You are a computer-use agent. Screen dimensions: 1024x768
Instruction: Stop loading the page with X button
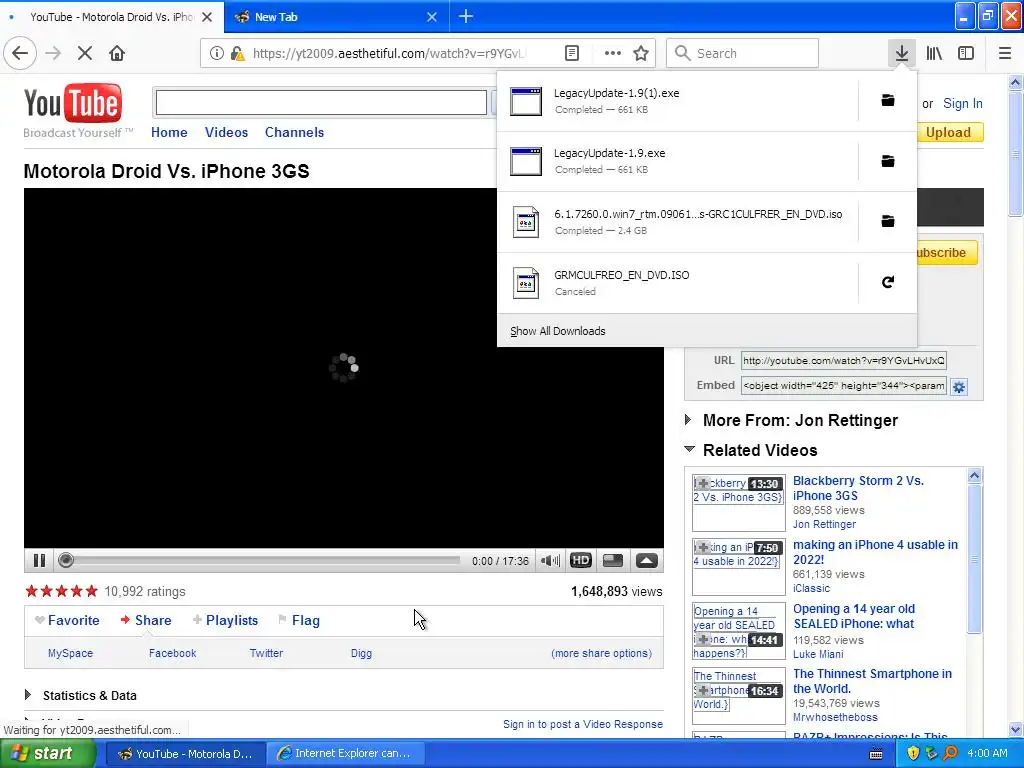(x=85, y=53)
